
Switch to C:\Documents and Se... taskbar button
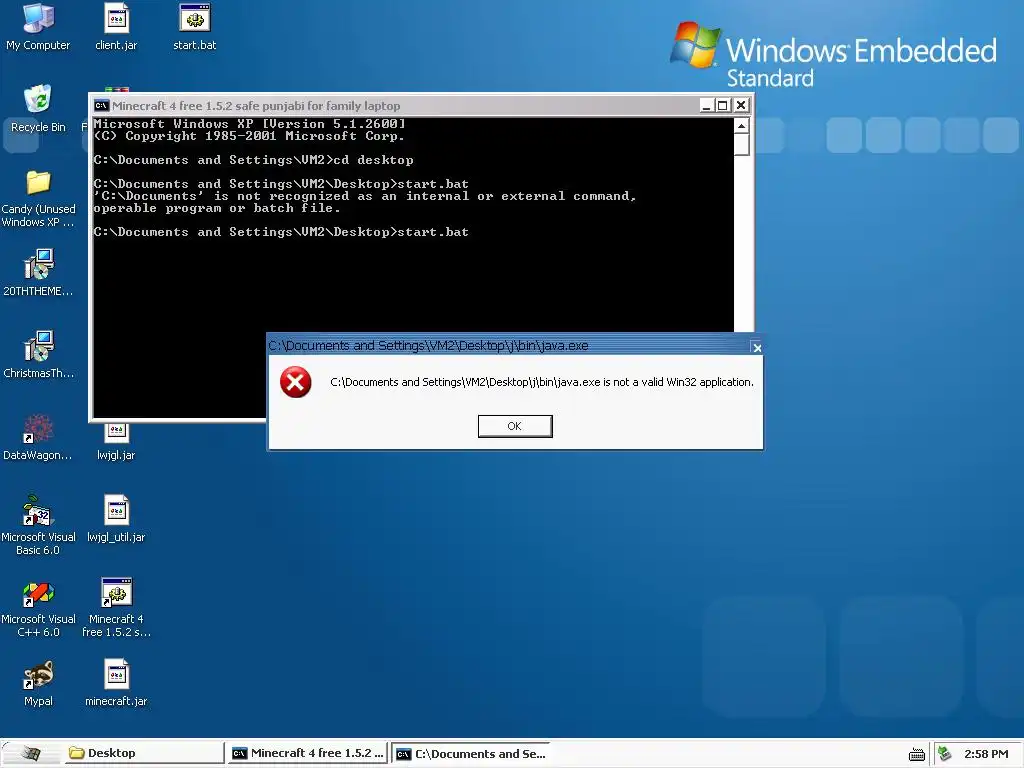[472, 754]
